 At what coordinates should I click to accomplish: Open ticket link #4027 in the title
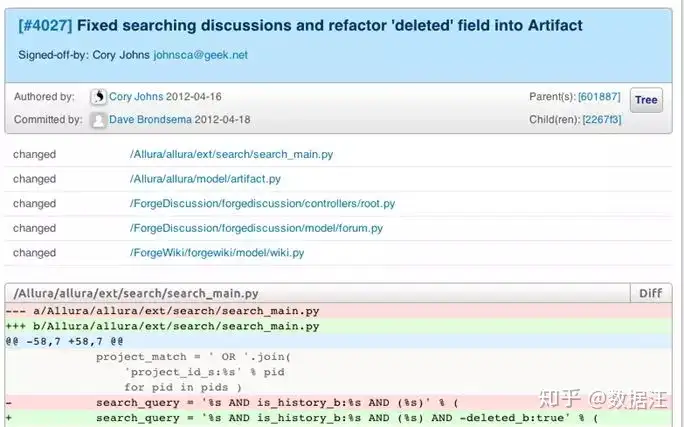tap(45, 25)
